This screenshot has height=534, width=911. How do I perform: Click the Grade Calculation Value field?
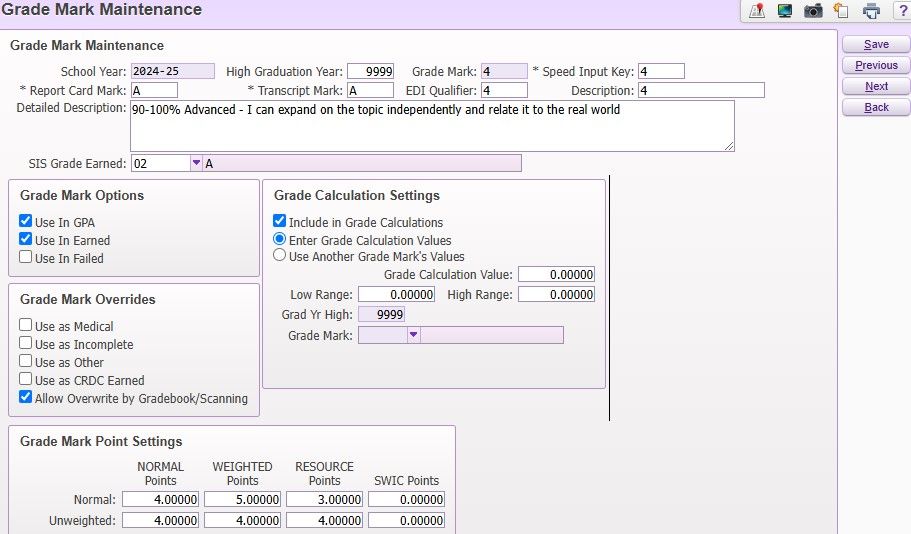(556, 275)
